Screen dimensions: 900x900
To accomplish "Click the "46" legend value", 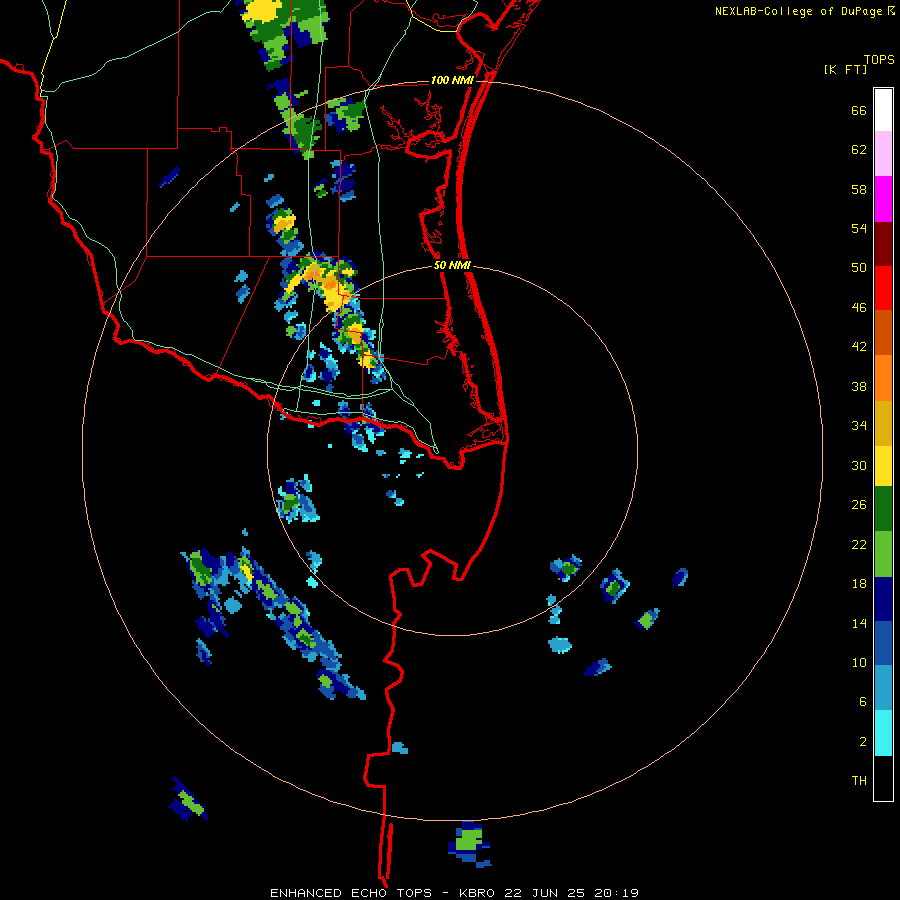I will coord(859,308).
